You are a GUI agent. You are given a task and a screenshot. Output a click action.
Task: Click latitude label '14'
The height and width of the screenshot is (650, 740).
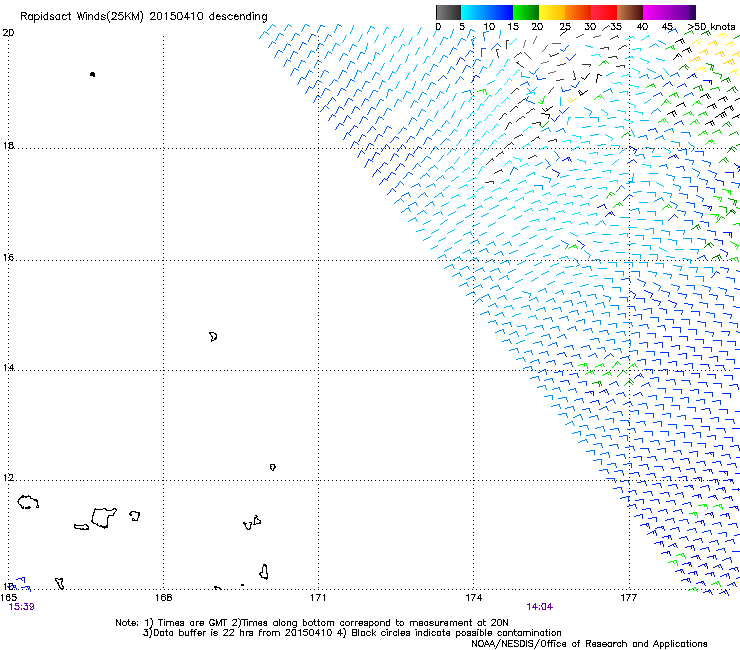click(8, 367)
